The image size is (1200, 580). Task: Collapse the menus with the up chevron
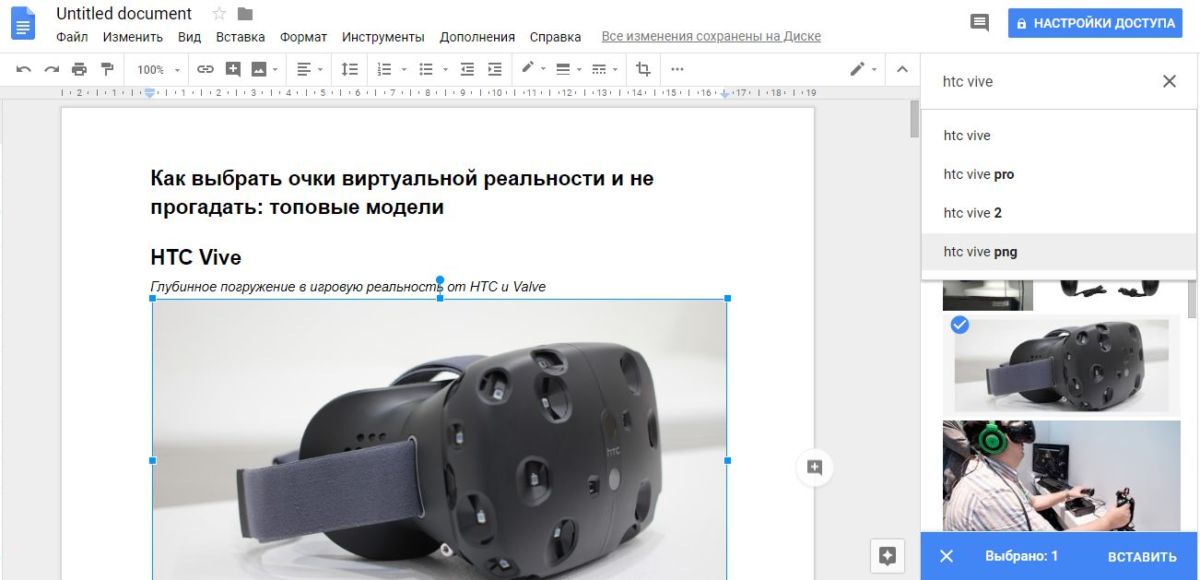point(902,70)
